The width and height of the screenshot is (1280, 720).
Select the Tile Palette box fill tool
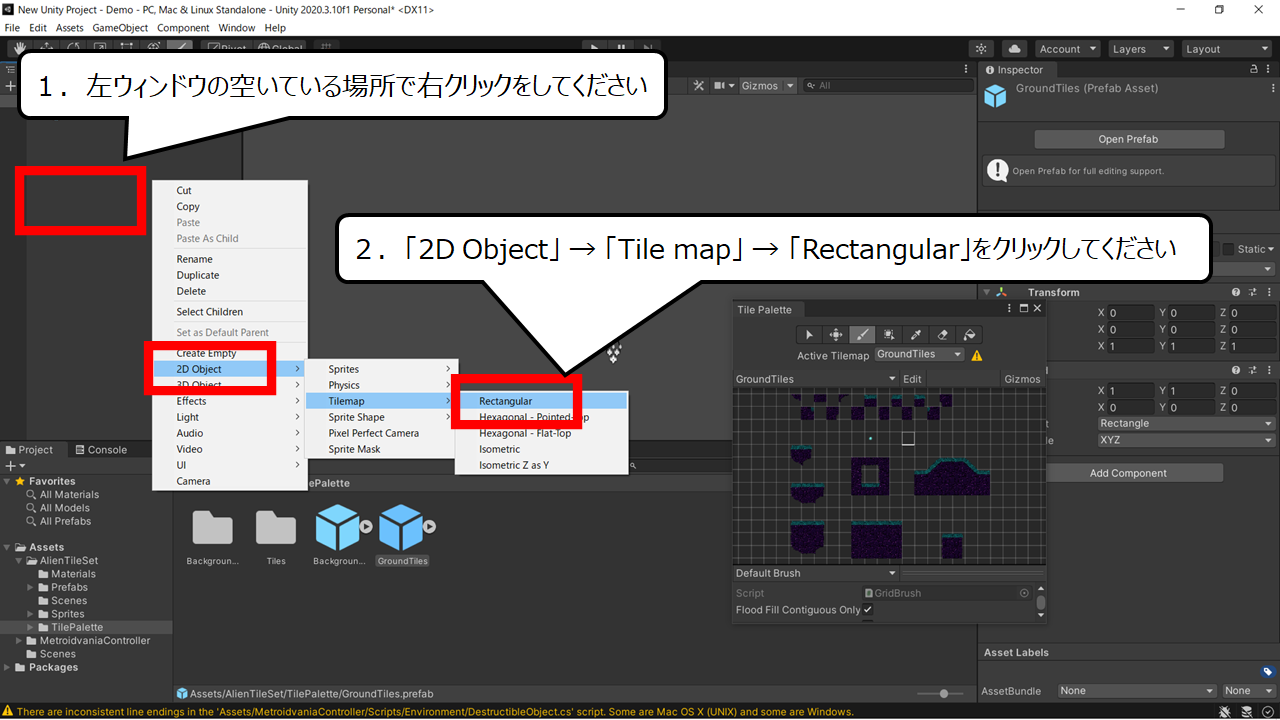pos(889,335)
